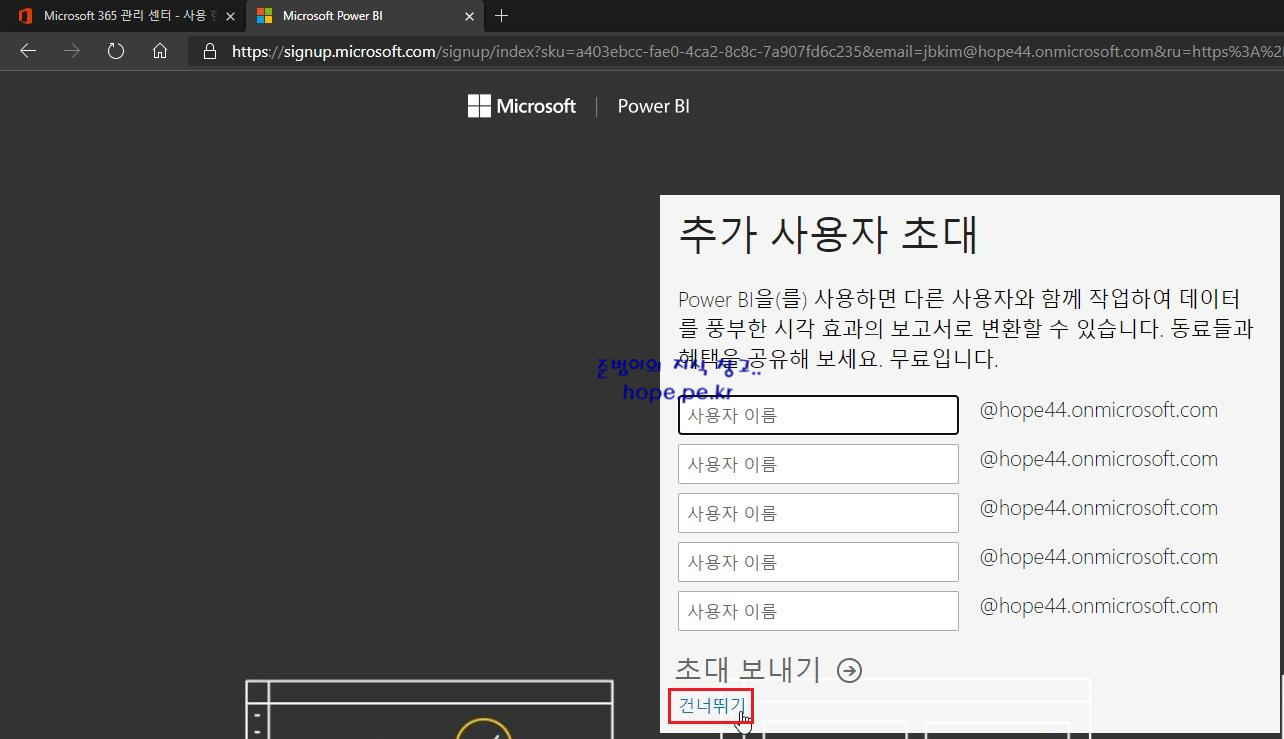The image size is (1284, 739).
Task: Click the 추가 사용자 초대 heading
Action: tap(828, 235)
